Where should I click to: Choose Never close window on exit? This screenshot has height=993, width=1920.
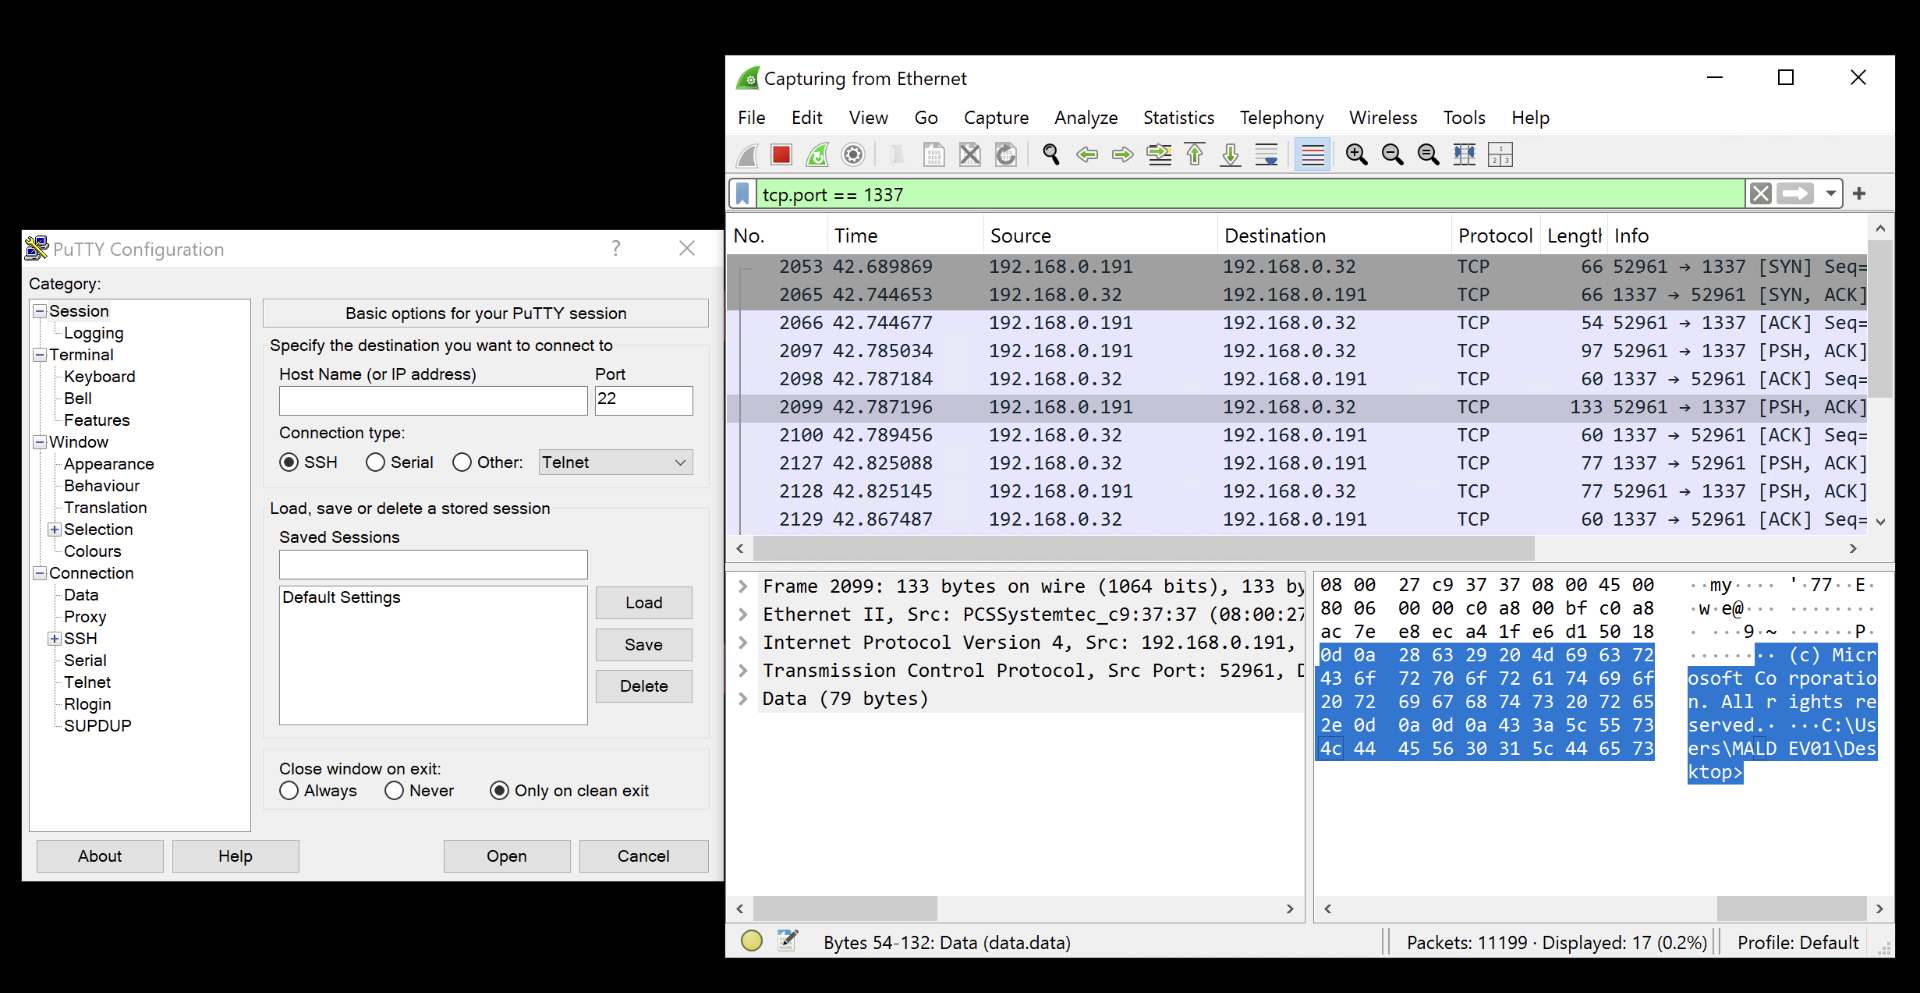point(394,791)
